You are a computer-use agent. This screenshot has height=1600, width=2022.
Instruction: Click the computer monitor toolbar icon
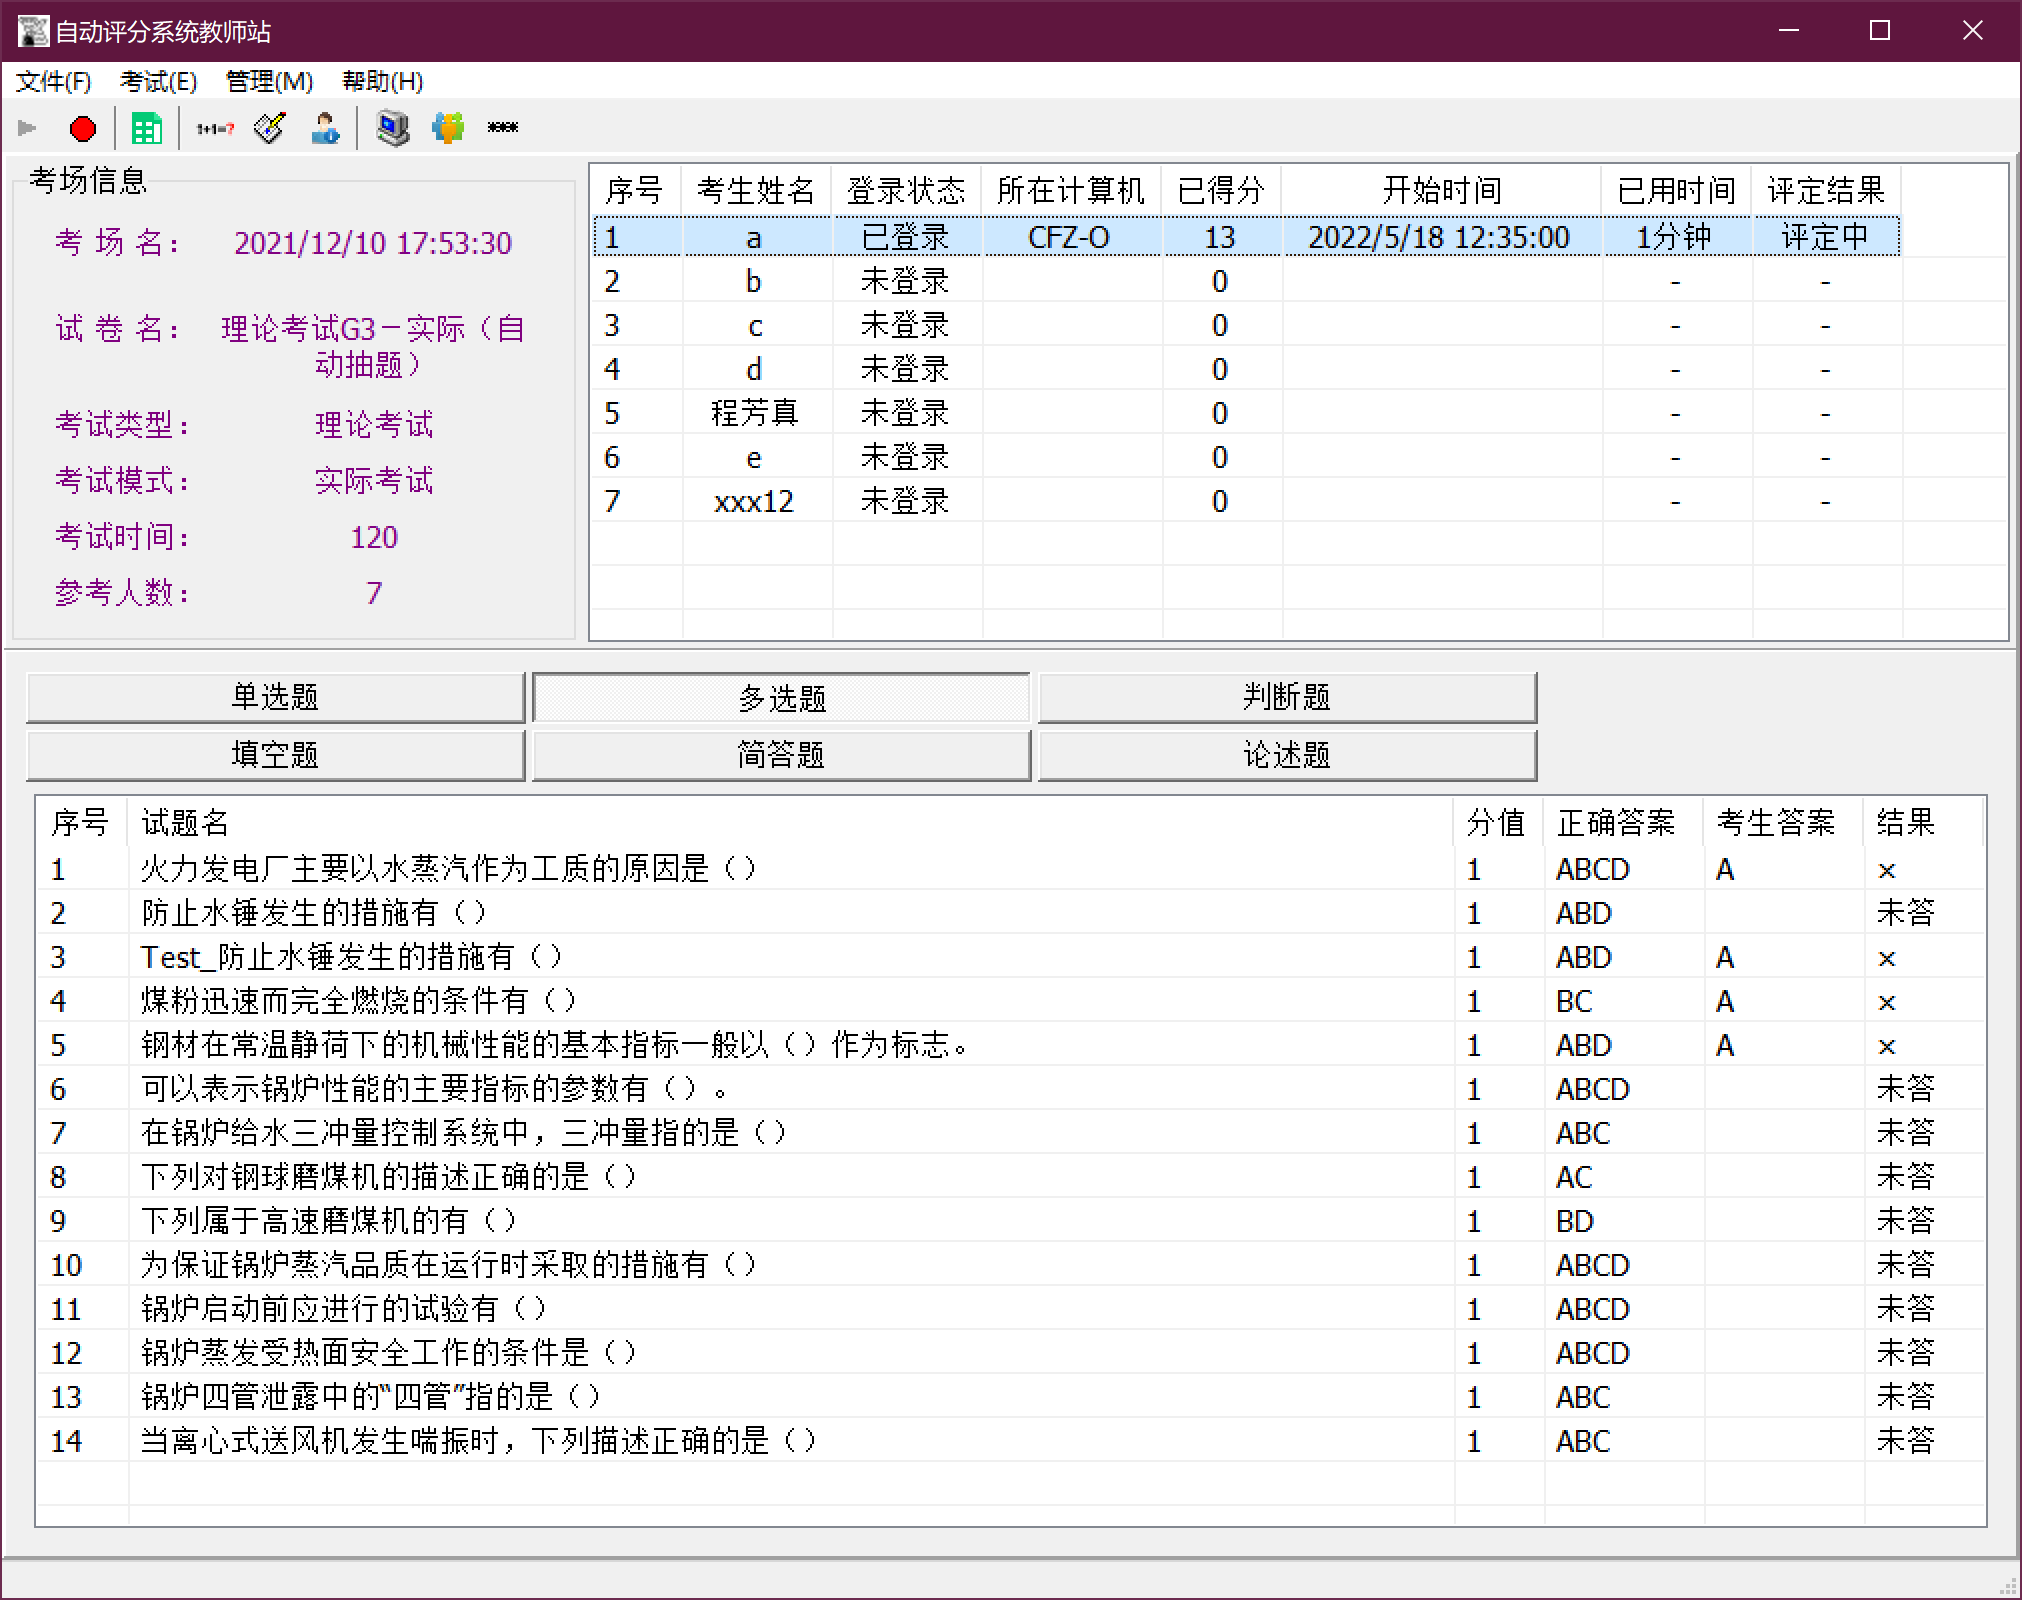click(393, 129)
